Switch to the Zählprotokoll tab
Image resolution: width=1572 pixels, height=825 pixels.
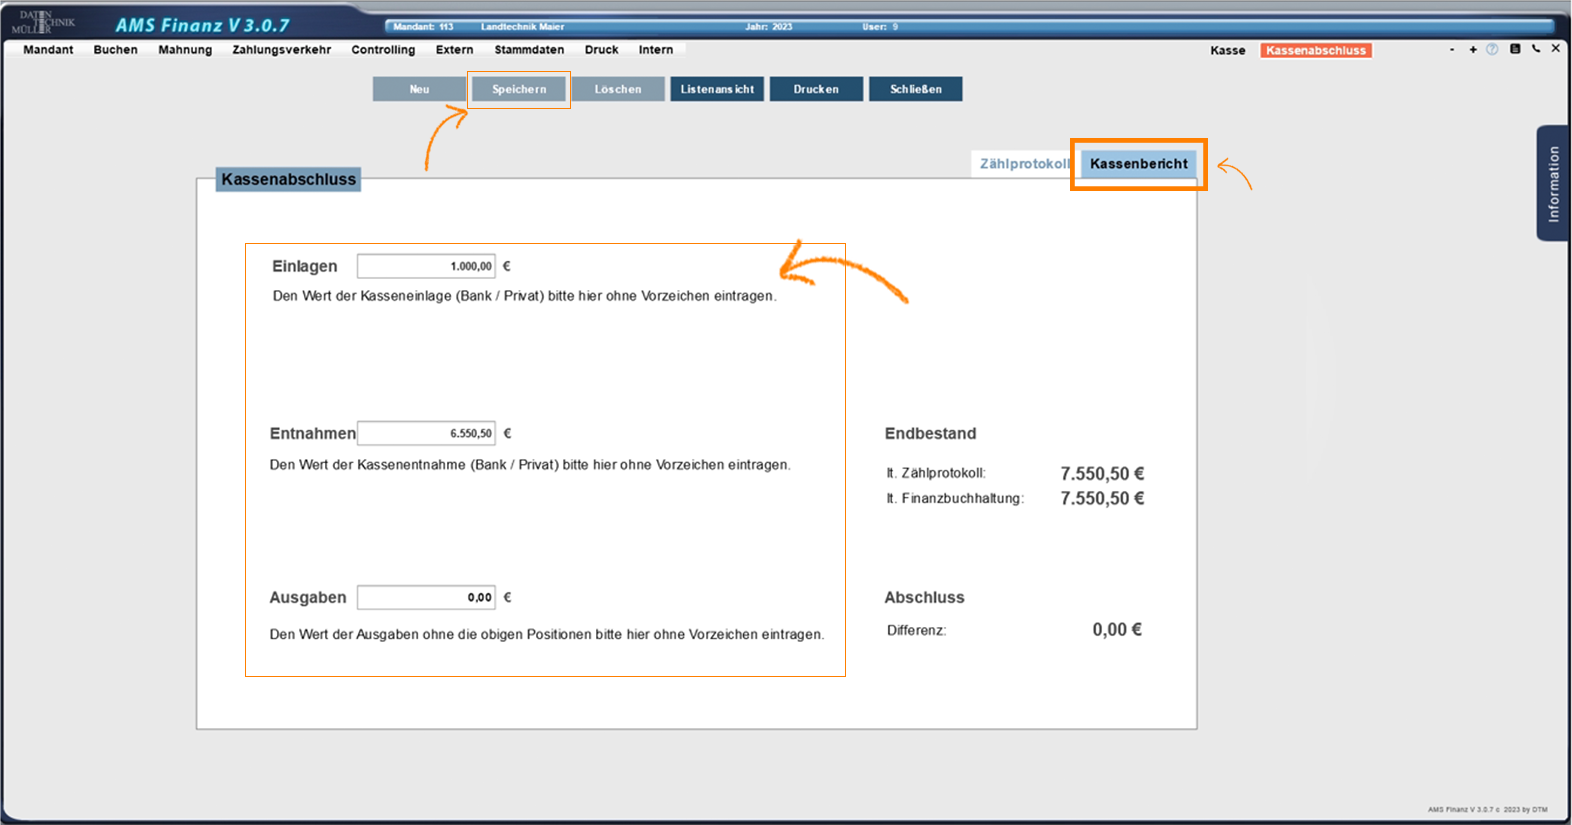(x=1023, y=164)
